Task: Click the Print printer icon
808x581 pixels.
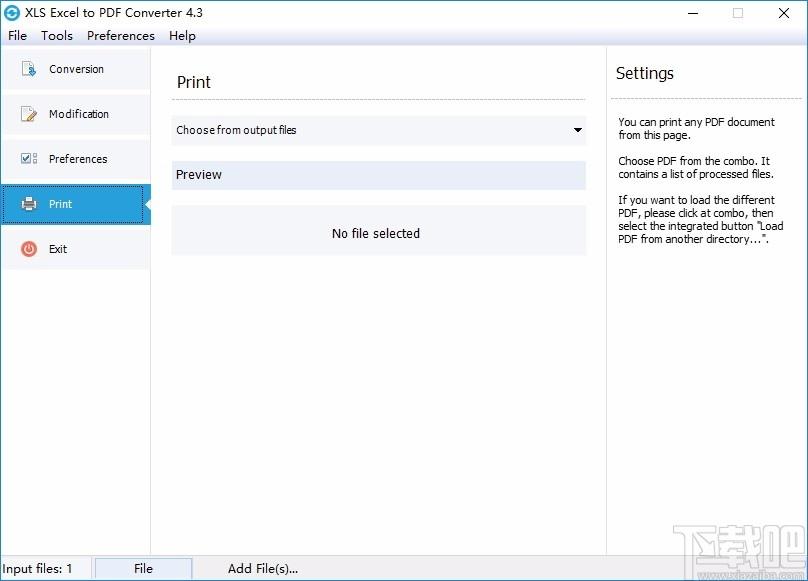Action: pos(29,204)
